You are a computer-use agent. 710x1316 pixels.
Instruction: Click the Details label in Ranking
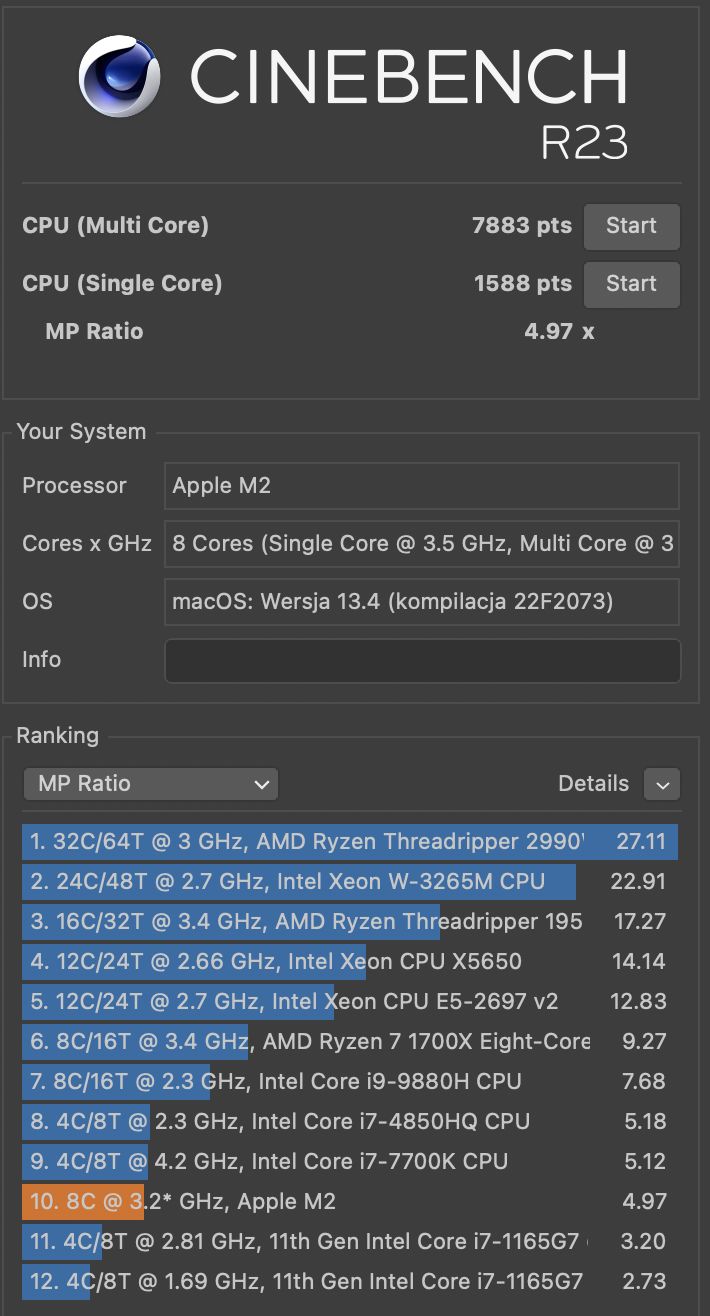point(593,784)
